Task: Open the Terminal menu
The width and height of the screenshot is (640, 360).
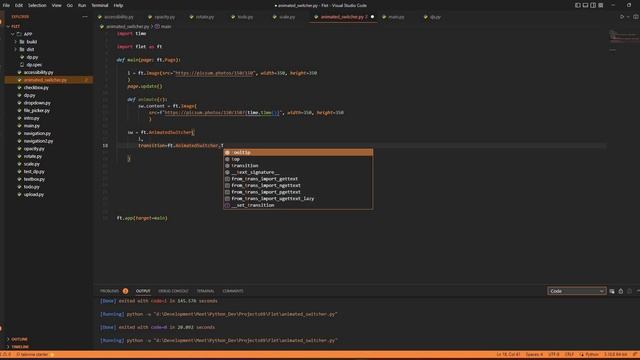Action: pos(100,5)
